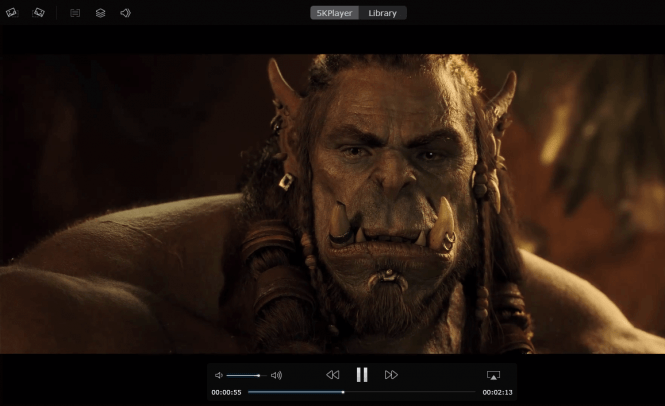The height and width of the screenshot is (406, 665).
Task: Mute using the low-volume speaker icon
Action: coord(219,375)
